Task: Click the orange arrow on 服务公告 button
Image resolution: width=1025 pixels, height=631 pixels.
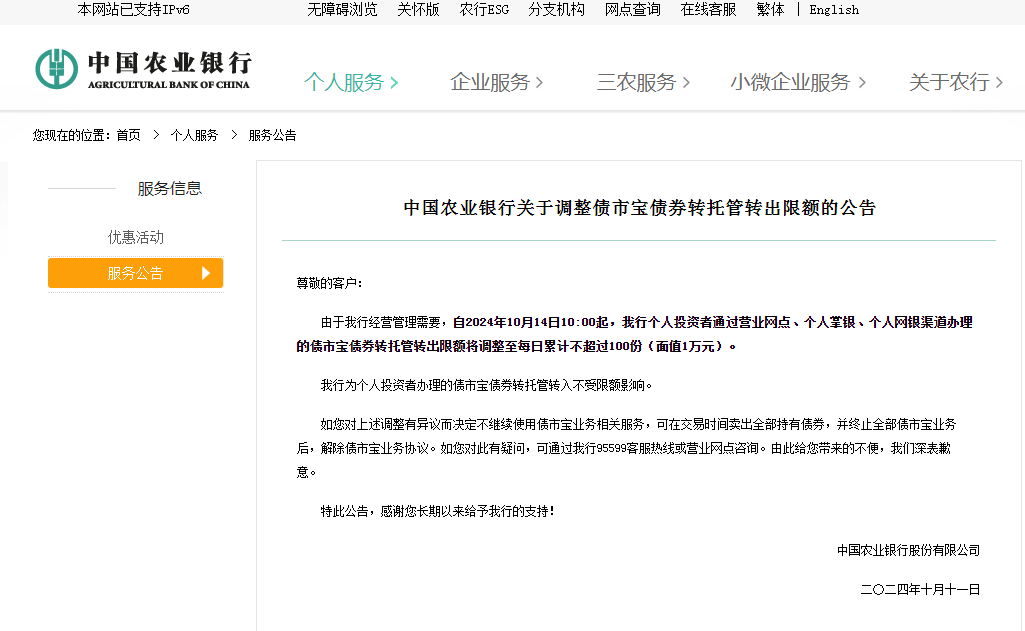Action: point(208,272)
